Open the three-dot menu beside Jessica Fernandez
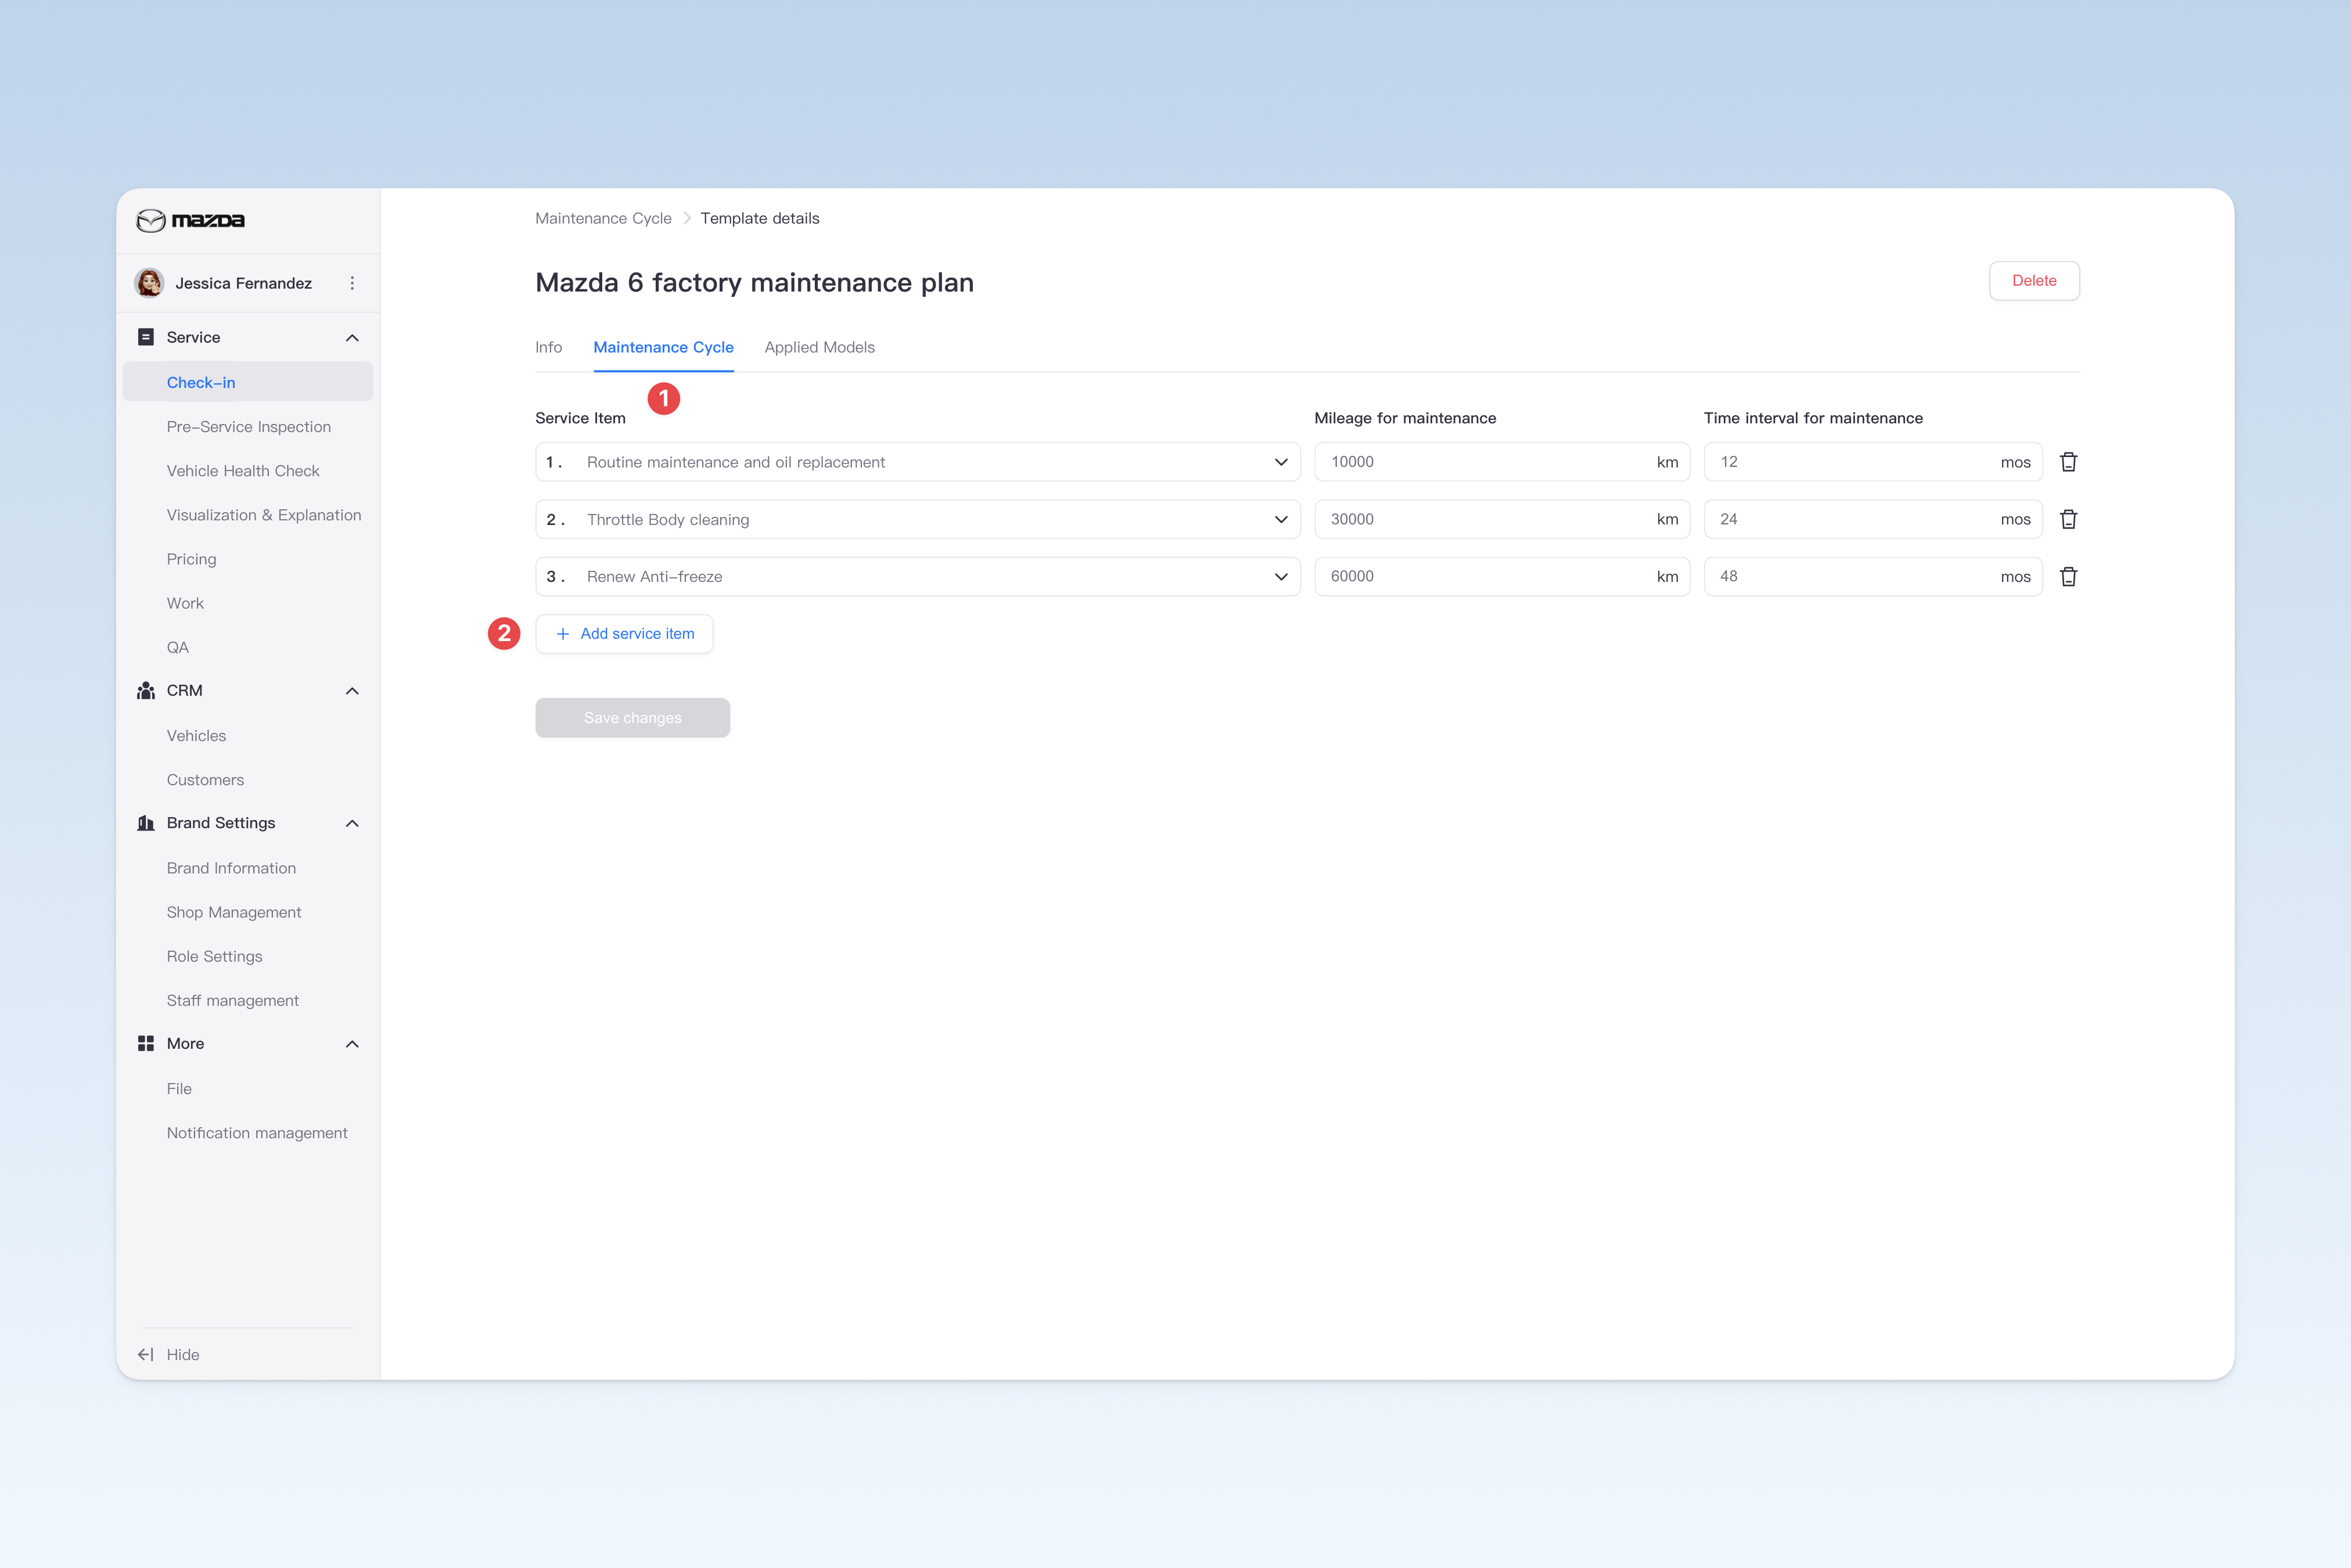Screen dimensions: 2351x1568 pyautogui.click(x=352, y=283)
